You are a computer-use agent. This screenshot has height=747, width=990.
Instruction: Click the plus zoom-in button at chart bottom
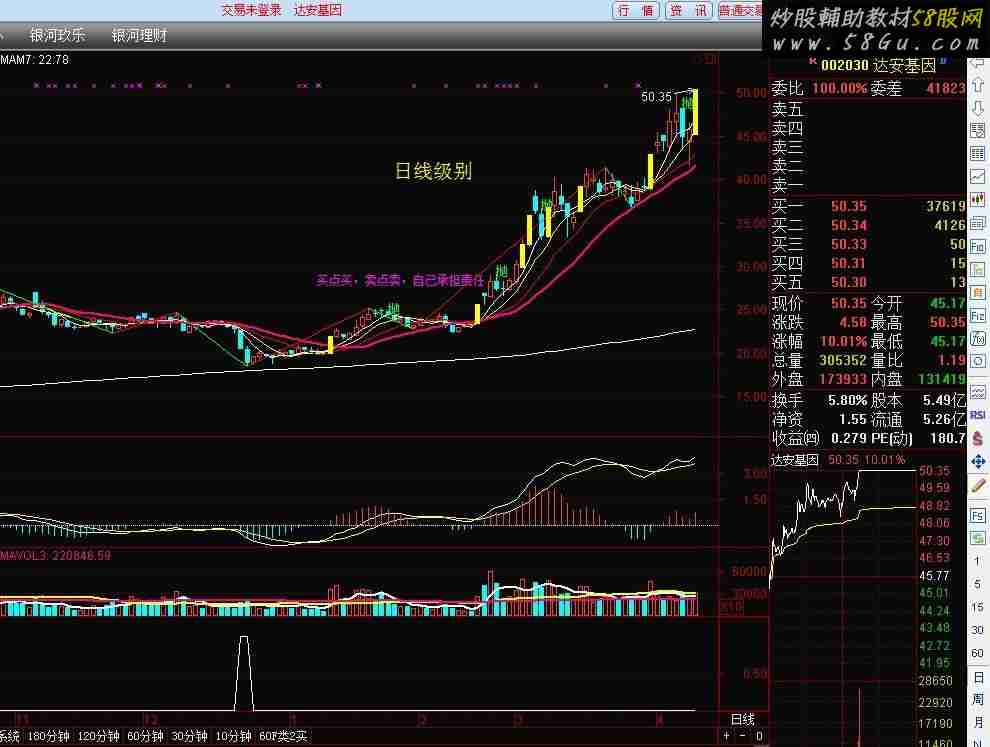pos(727,736)
